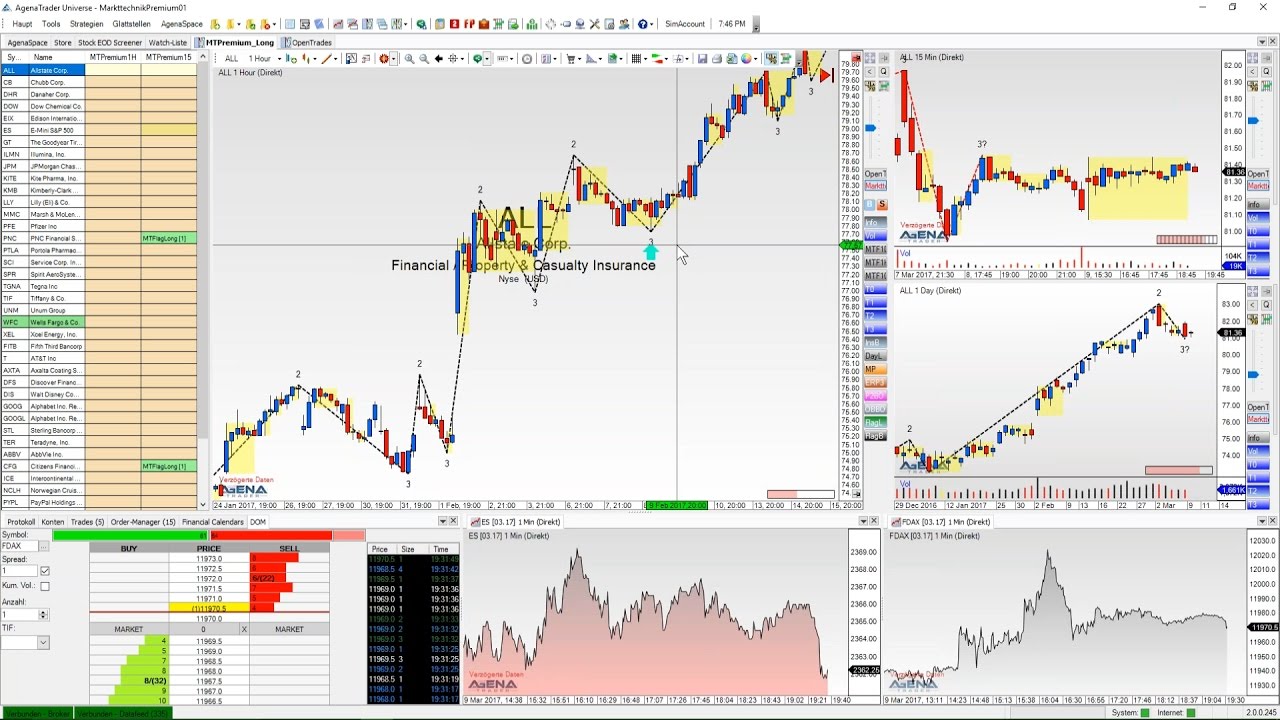The height and width of the screenshot is (720, 1280).
Task: Open the Order-Manager (15) tab
Action: (x=143, y=522)
